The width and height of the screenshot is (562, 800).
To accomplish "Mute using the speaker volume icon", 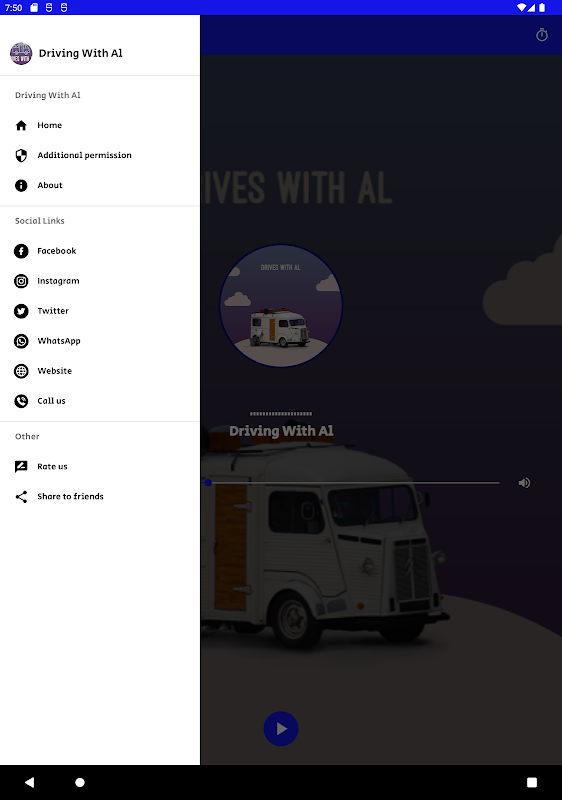I will pyautogui.click(x=524, y=483).
